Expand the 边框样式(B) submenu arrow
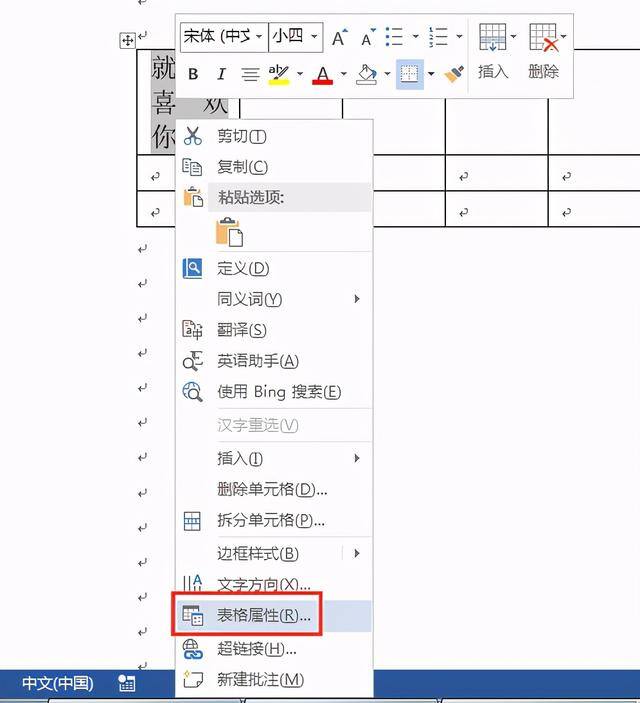The width and height of the screenshot is (640, 703). coord(357,553)
